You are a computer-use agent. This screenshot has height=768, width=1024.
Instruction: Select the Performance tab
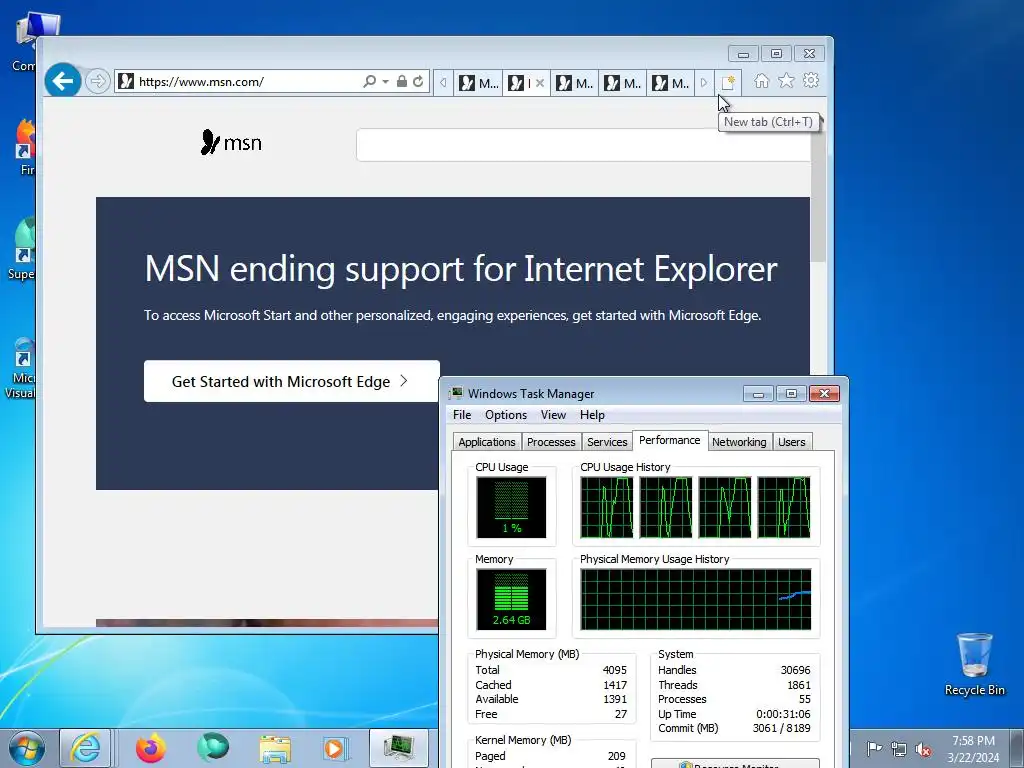(x=669, y=441)
